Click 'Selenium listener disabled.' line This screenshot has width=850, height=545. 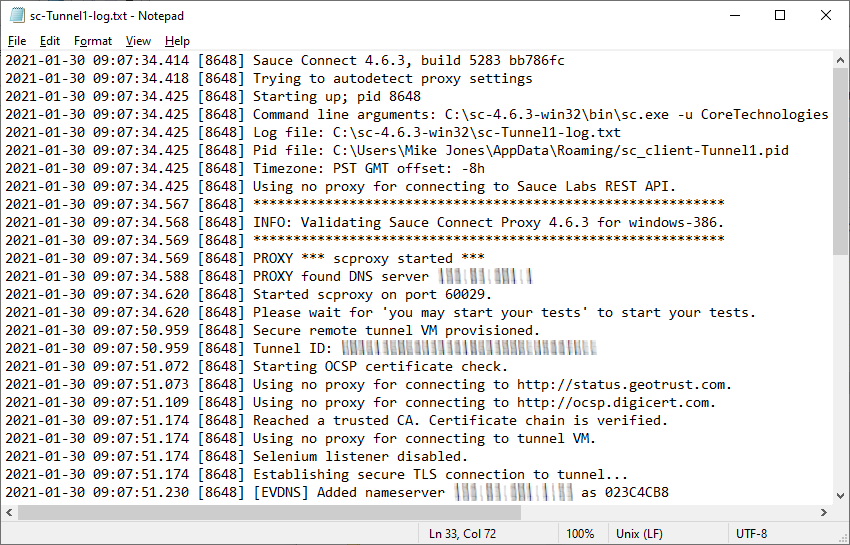pyautogui.click(x=237, y=456)
